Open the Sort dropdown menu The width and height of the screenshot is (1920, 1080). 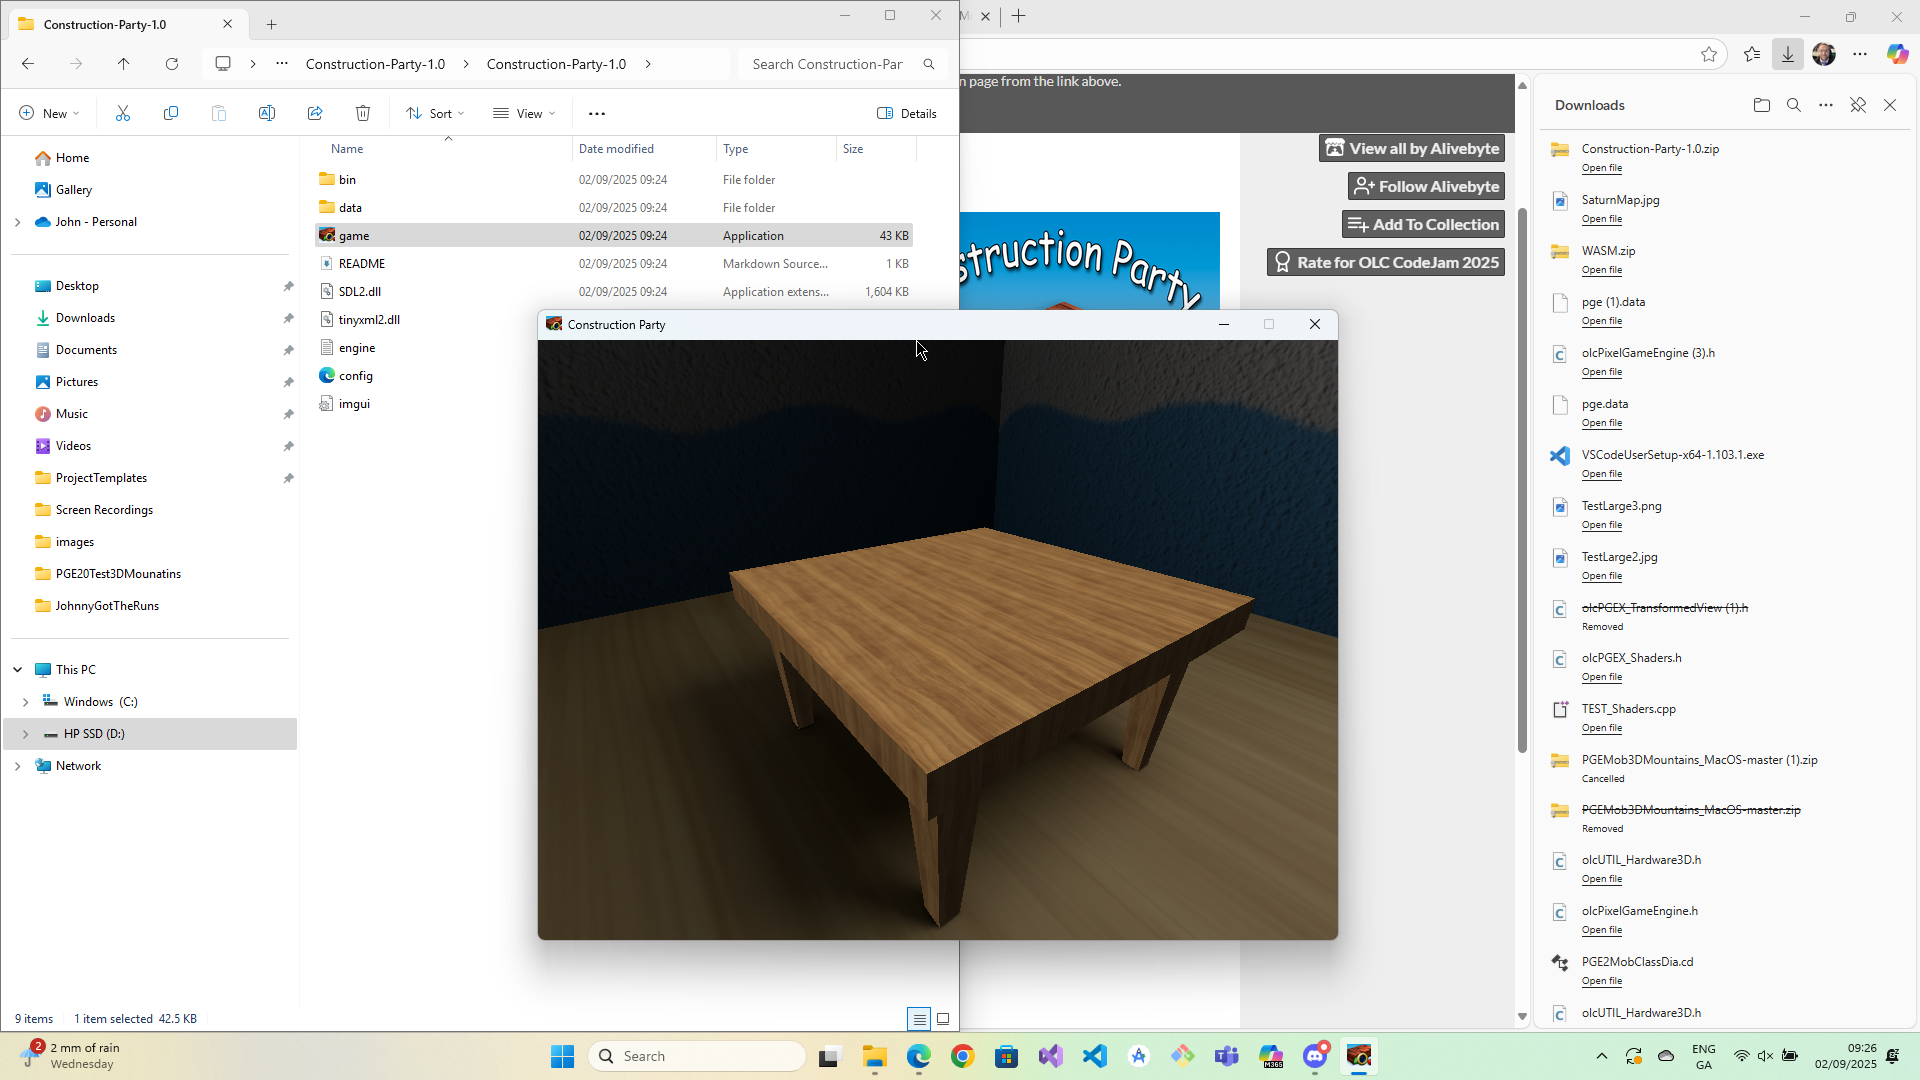click(435, 114)
